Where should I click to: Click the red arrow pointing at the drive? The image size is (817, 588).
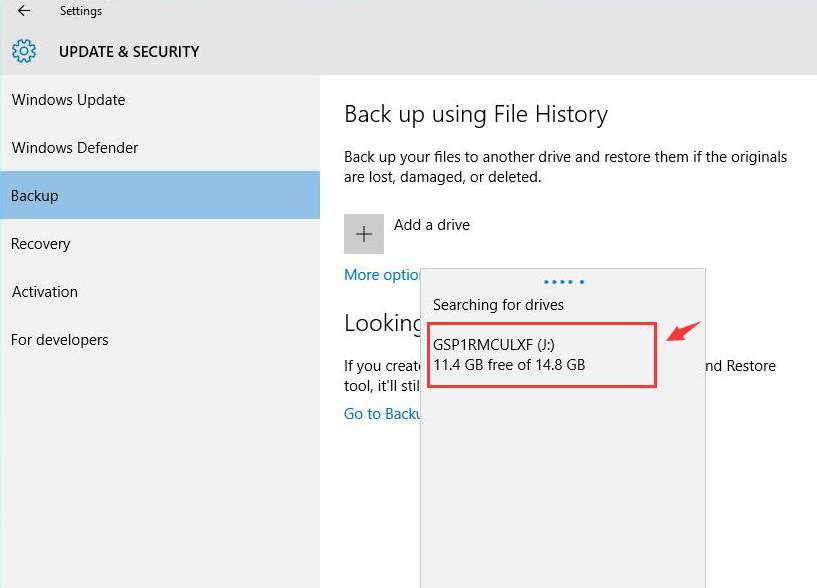click(x=684, y=330)
